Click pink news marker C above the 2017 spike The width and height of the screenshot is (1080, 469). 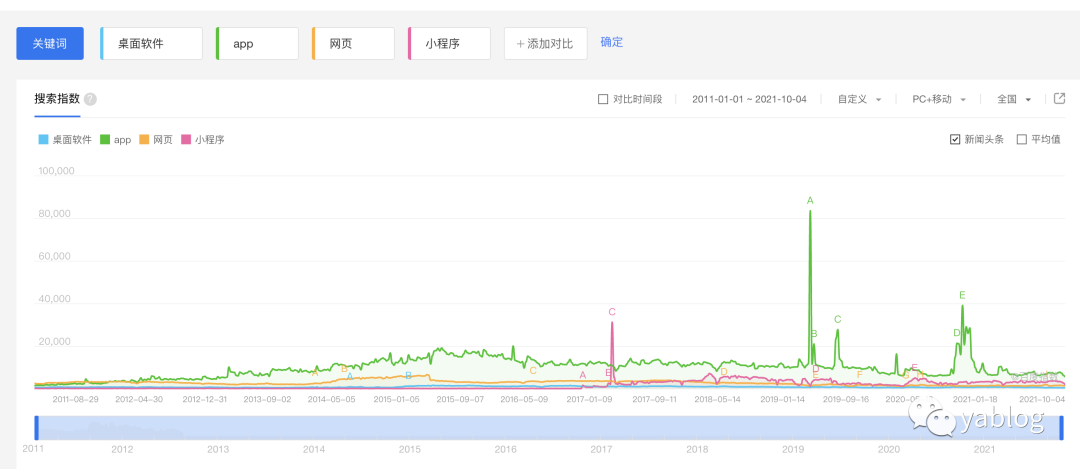[612, 312]
